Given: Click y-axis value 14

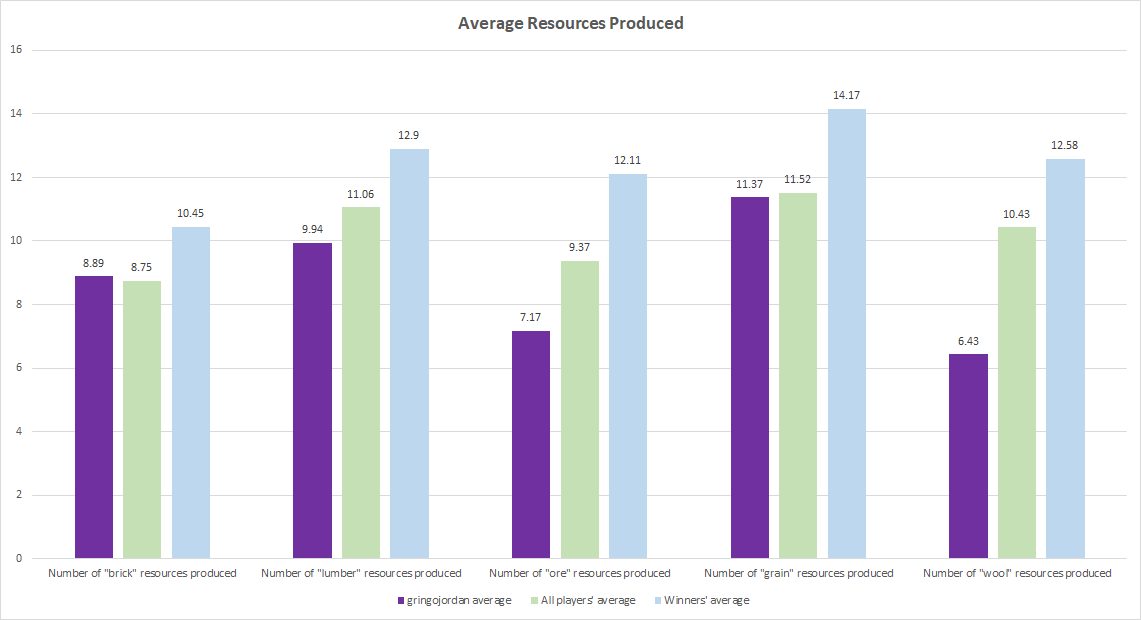Looking at the screenshot, I should [x=16, y=114].
